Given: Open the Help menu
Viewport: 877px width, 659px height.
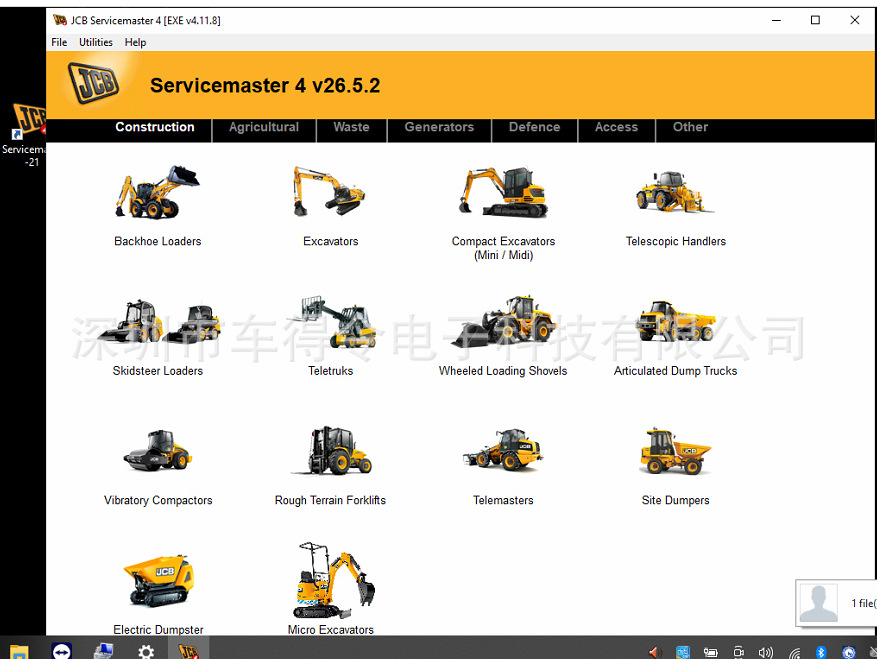Looking at the screenshot, I should click(135, 42).
